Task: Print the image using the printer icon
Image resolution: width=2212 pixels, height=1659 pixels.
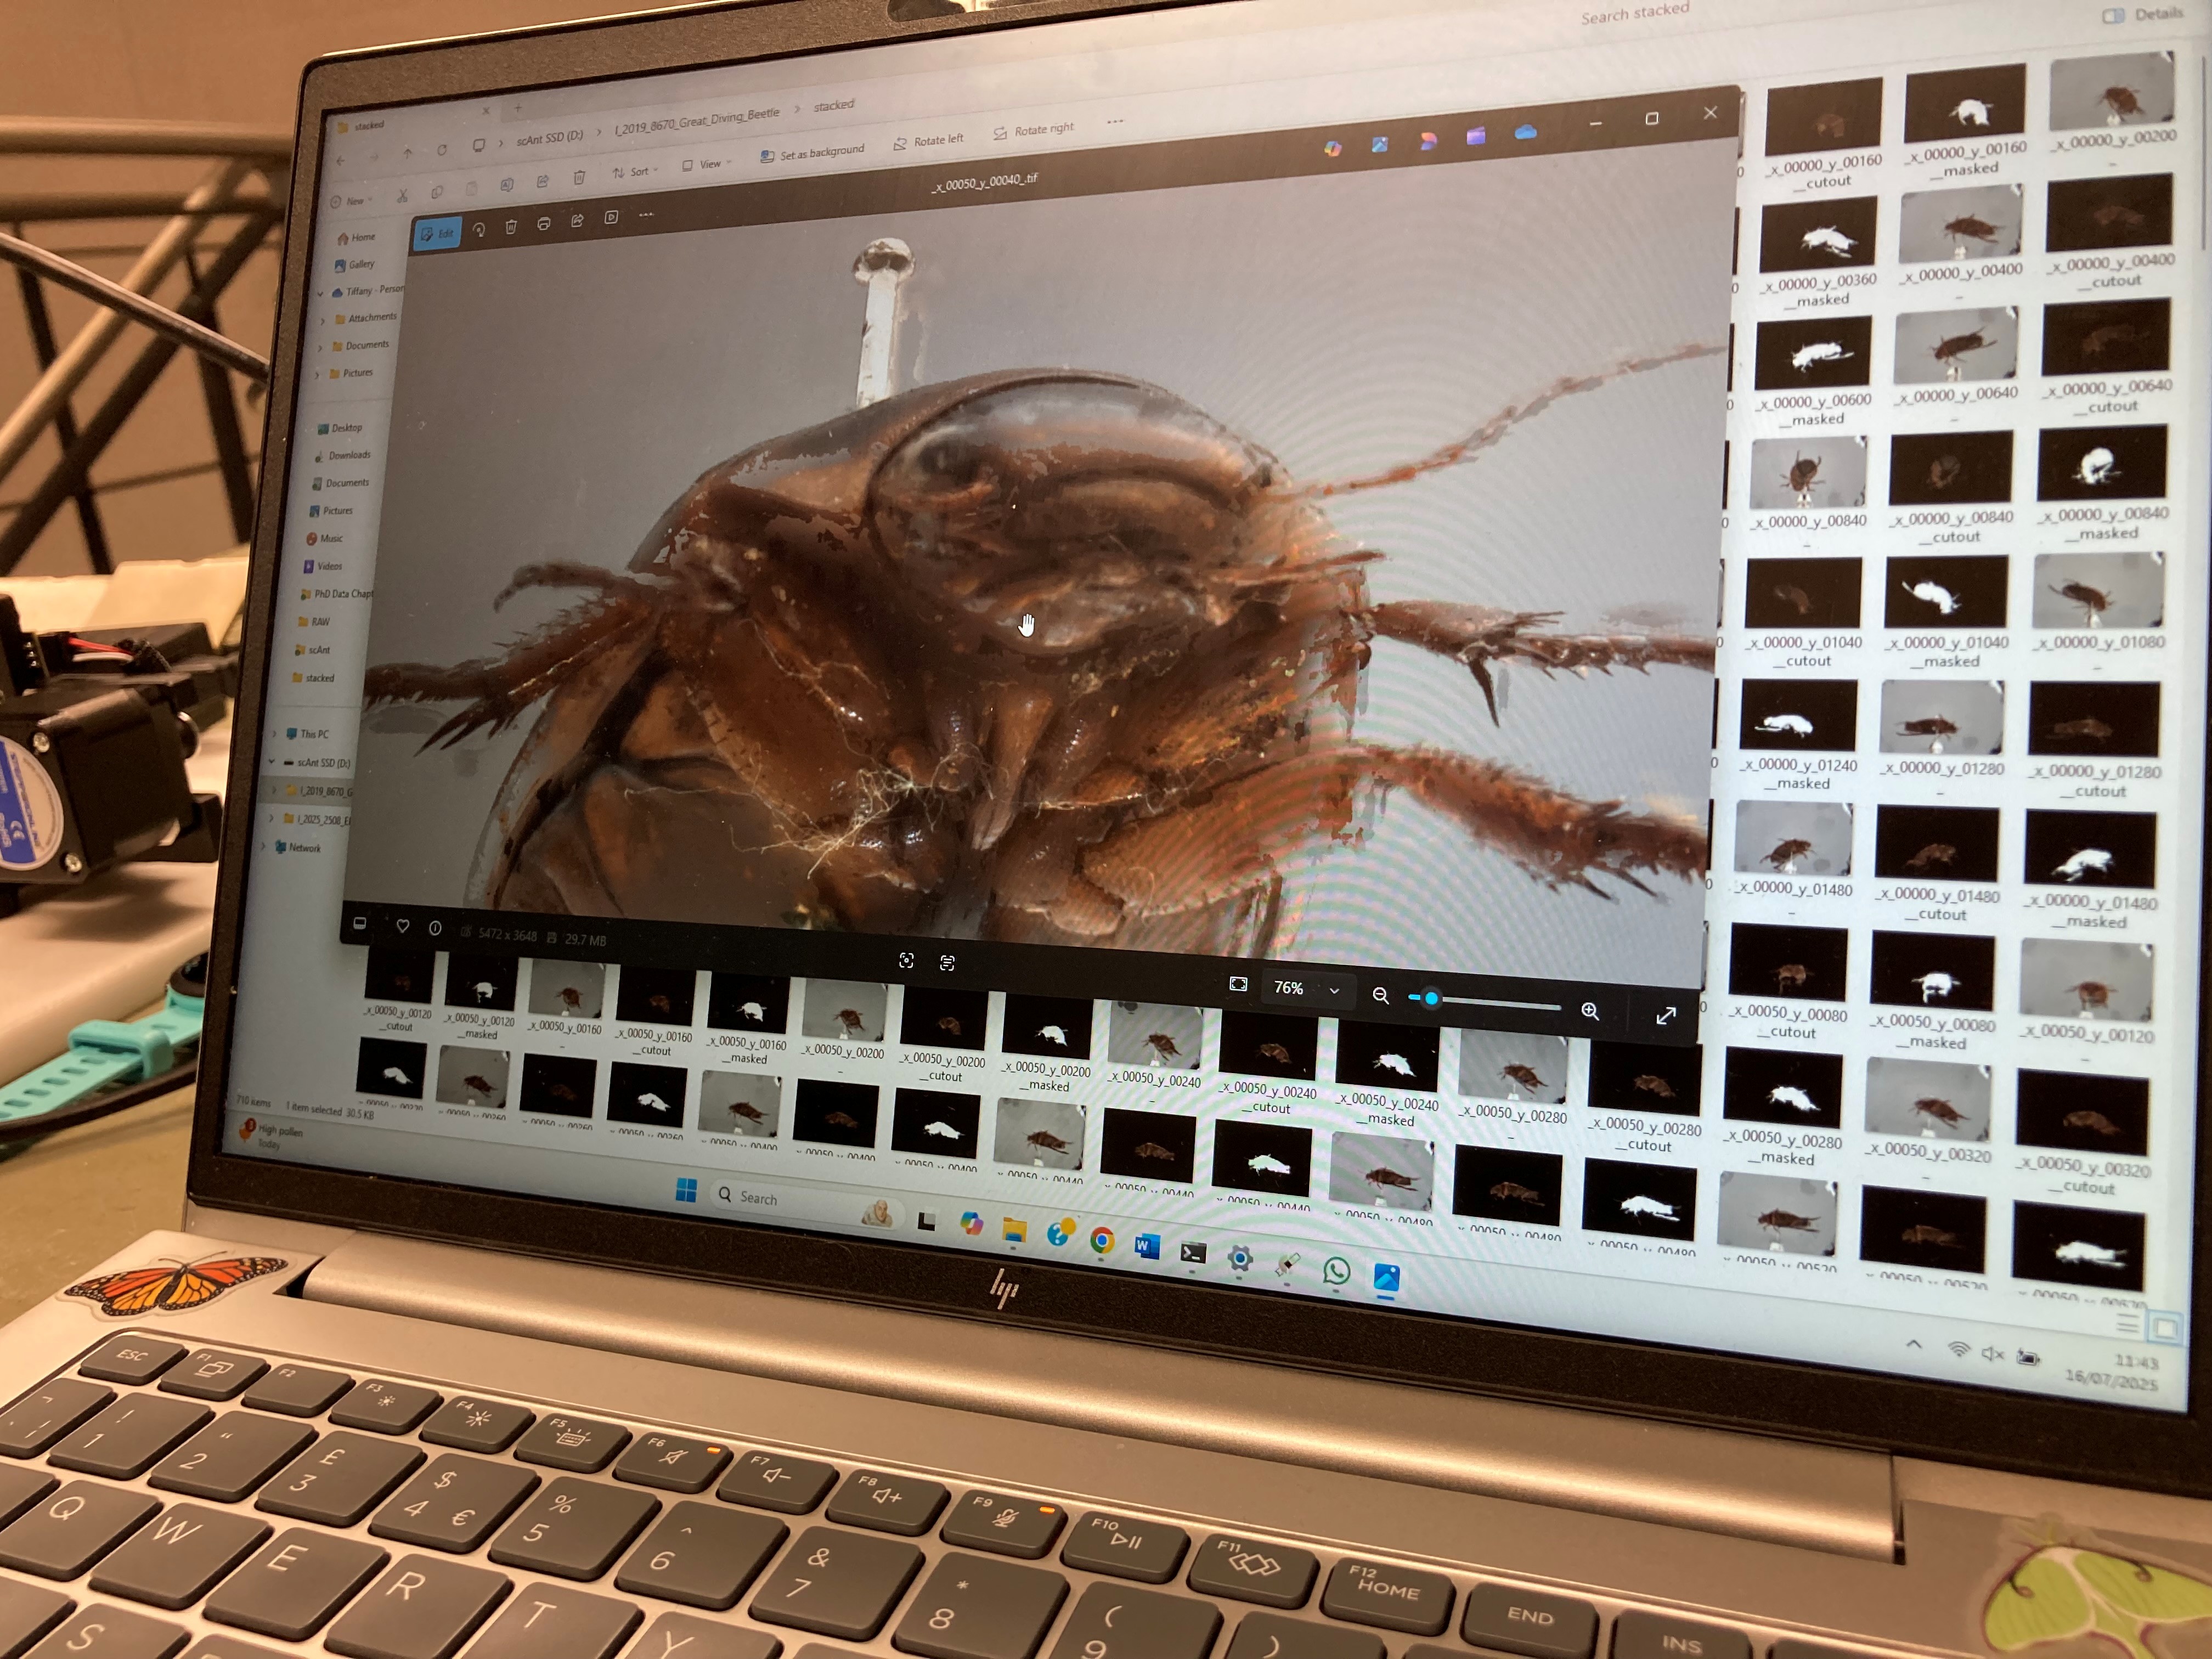Action: [544, 224]
